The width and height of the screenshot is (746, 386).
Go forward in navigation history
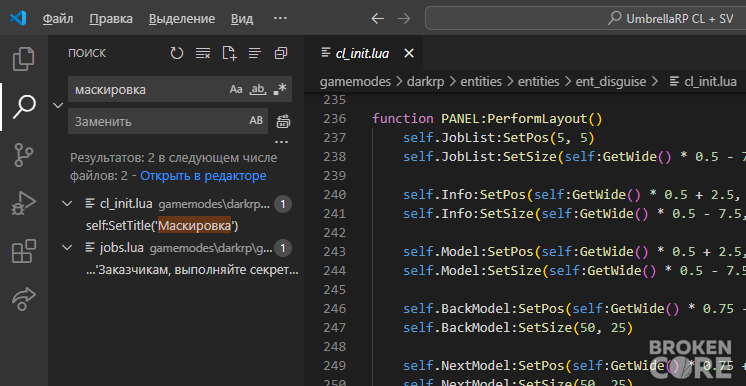[x=403, y=18]
